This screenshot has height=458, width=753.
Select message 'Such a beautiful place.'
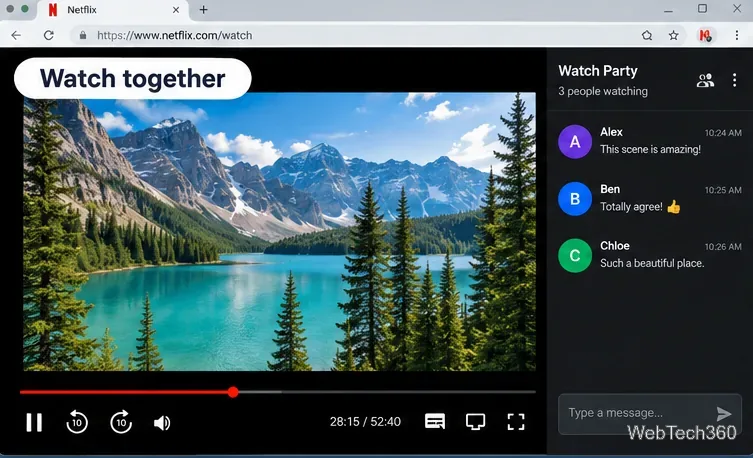[x=652, y=263]
